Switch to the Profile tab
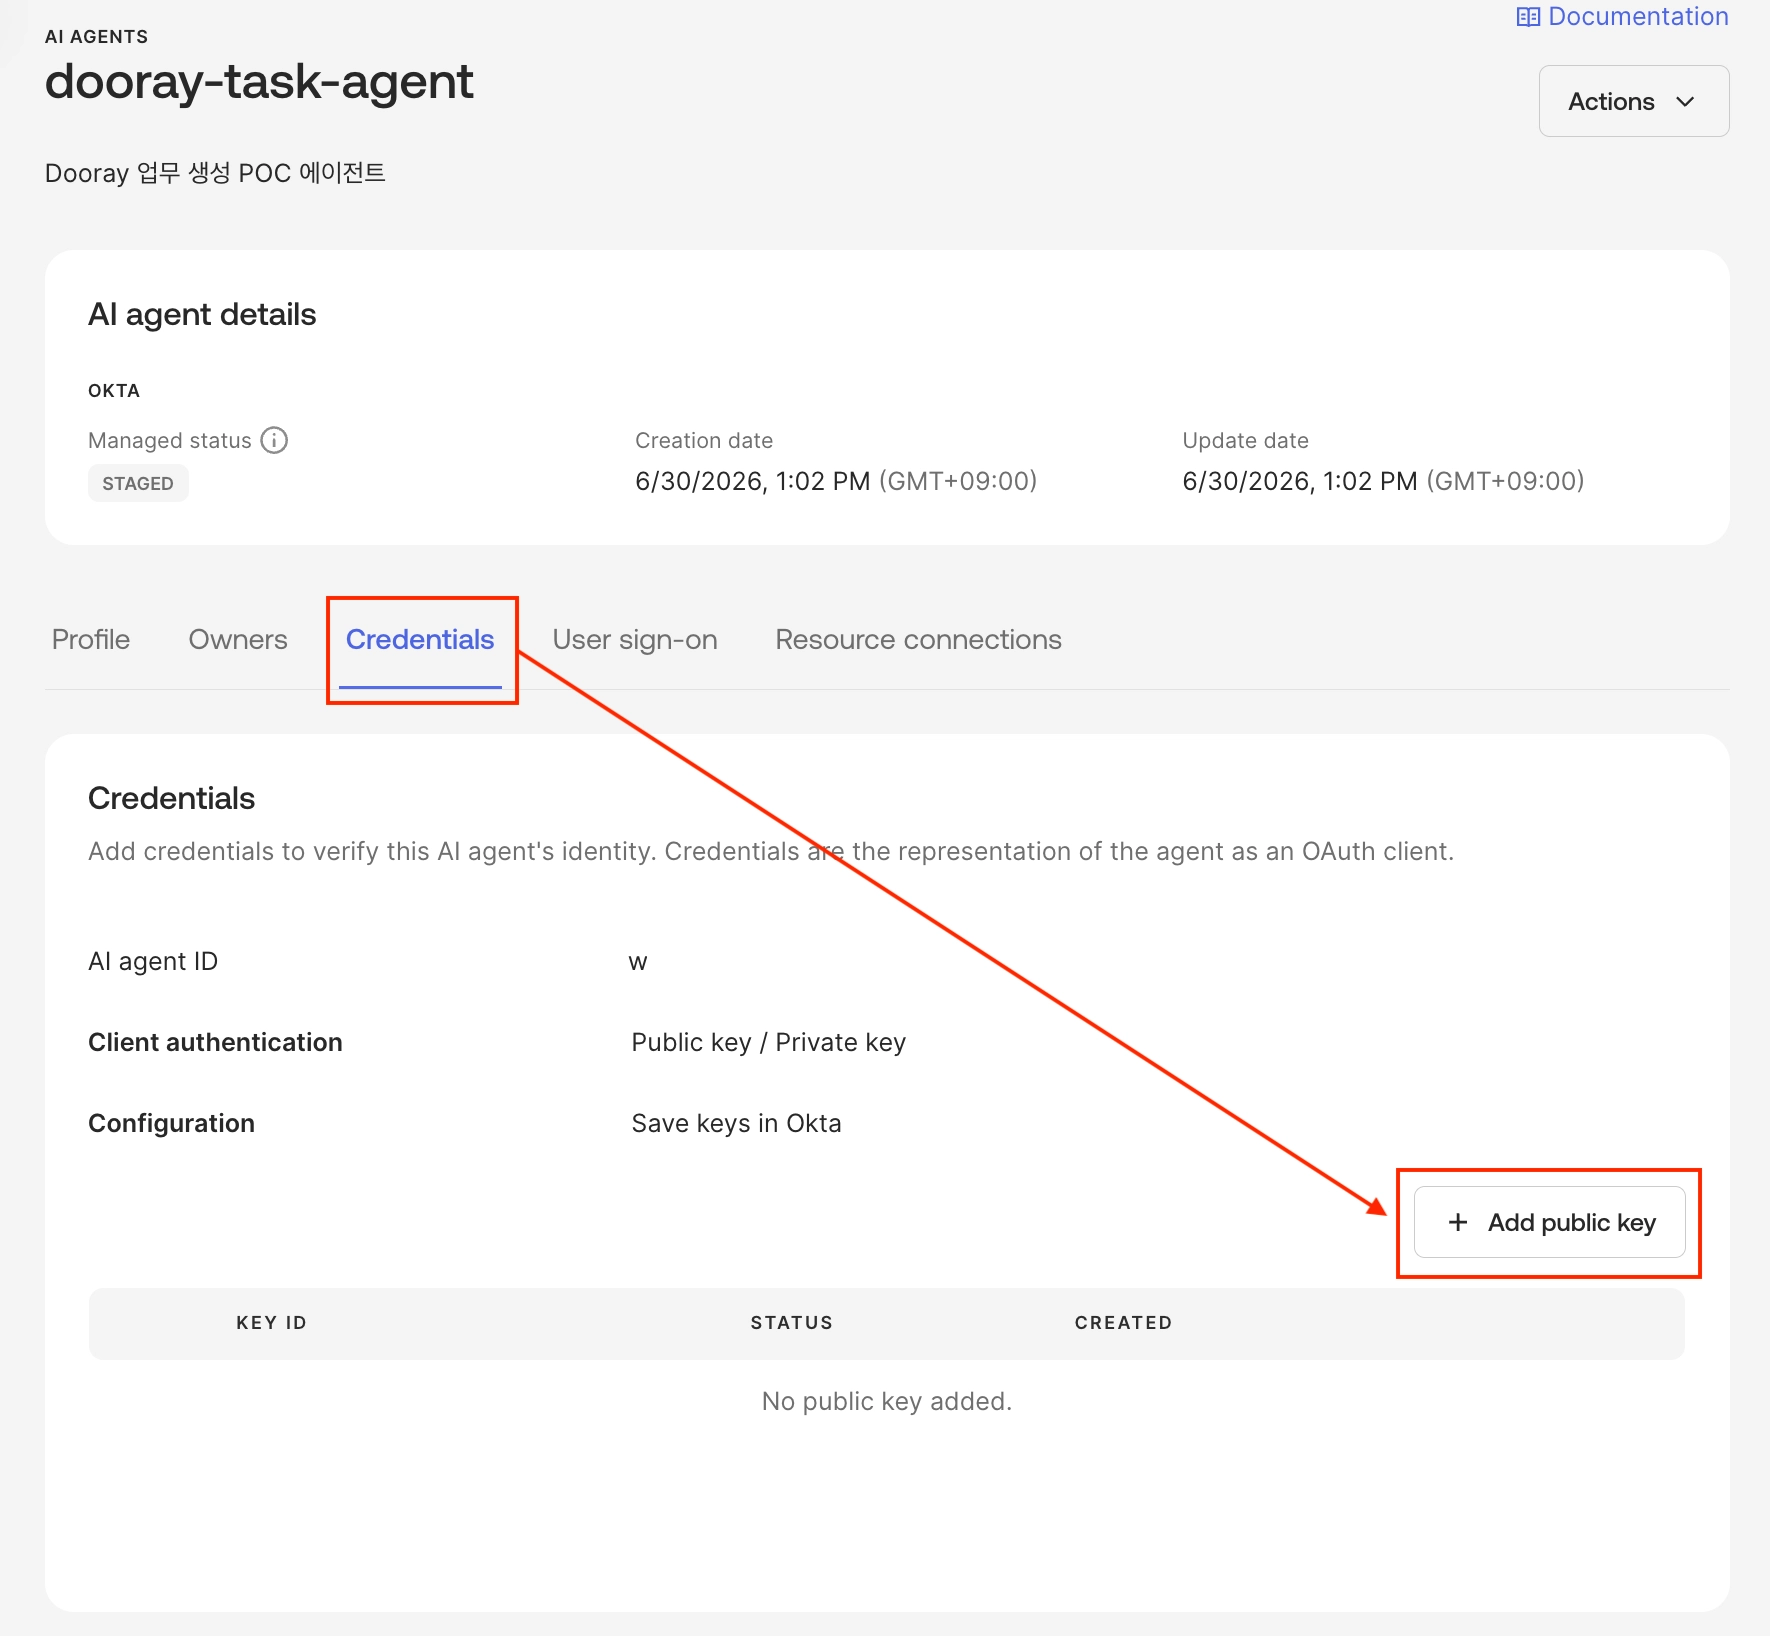This screenshot has height=1636, width=1770. tap(91, 639)
